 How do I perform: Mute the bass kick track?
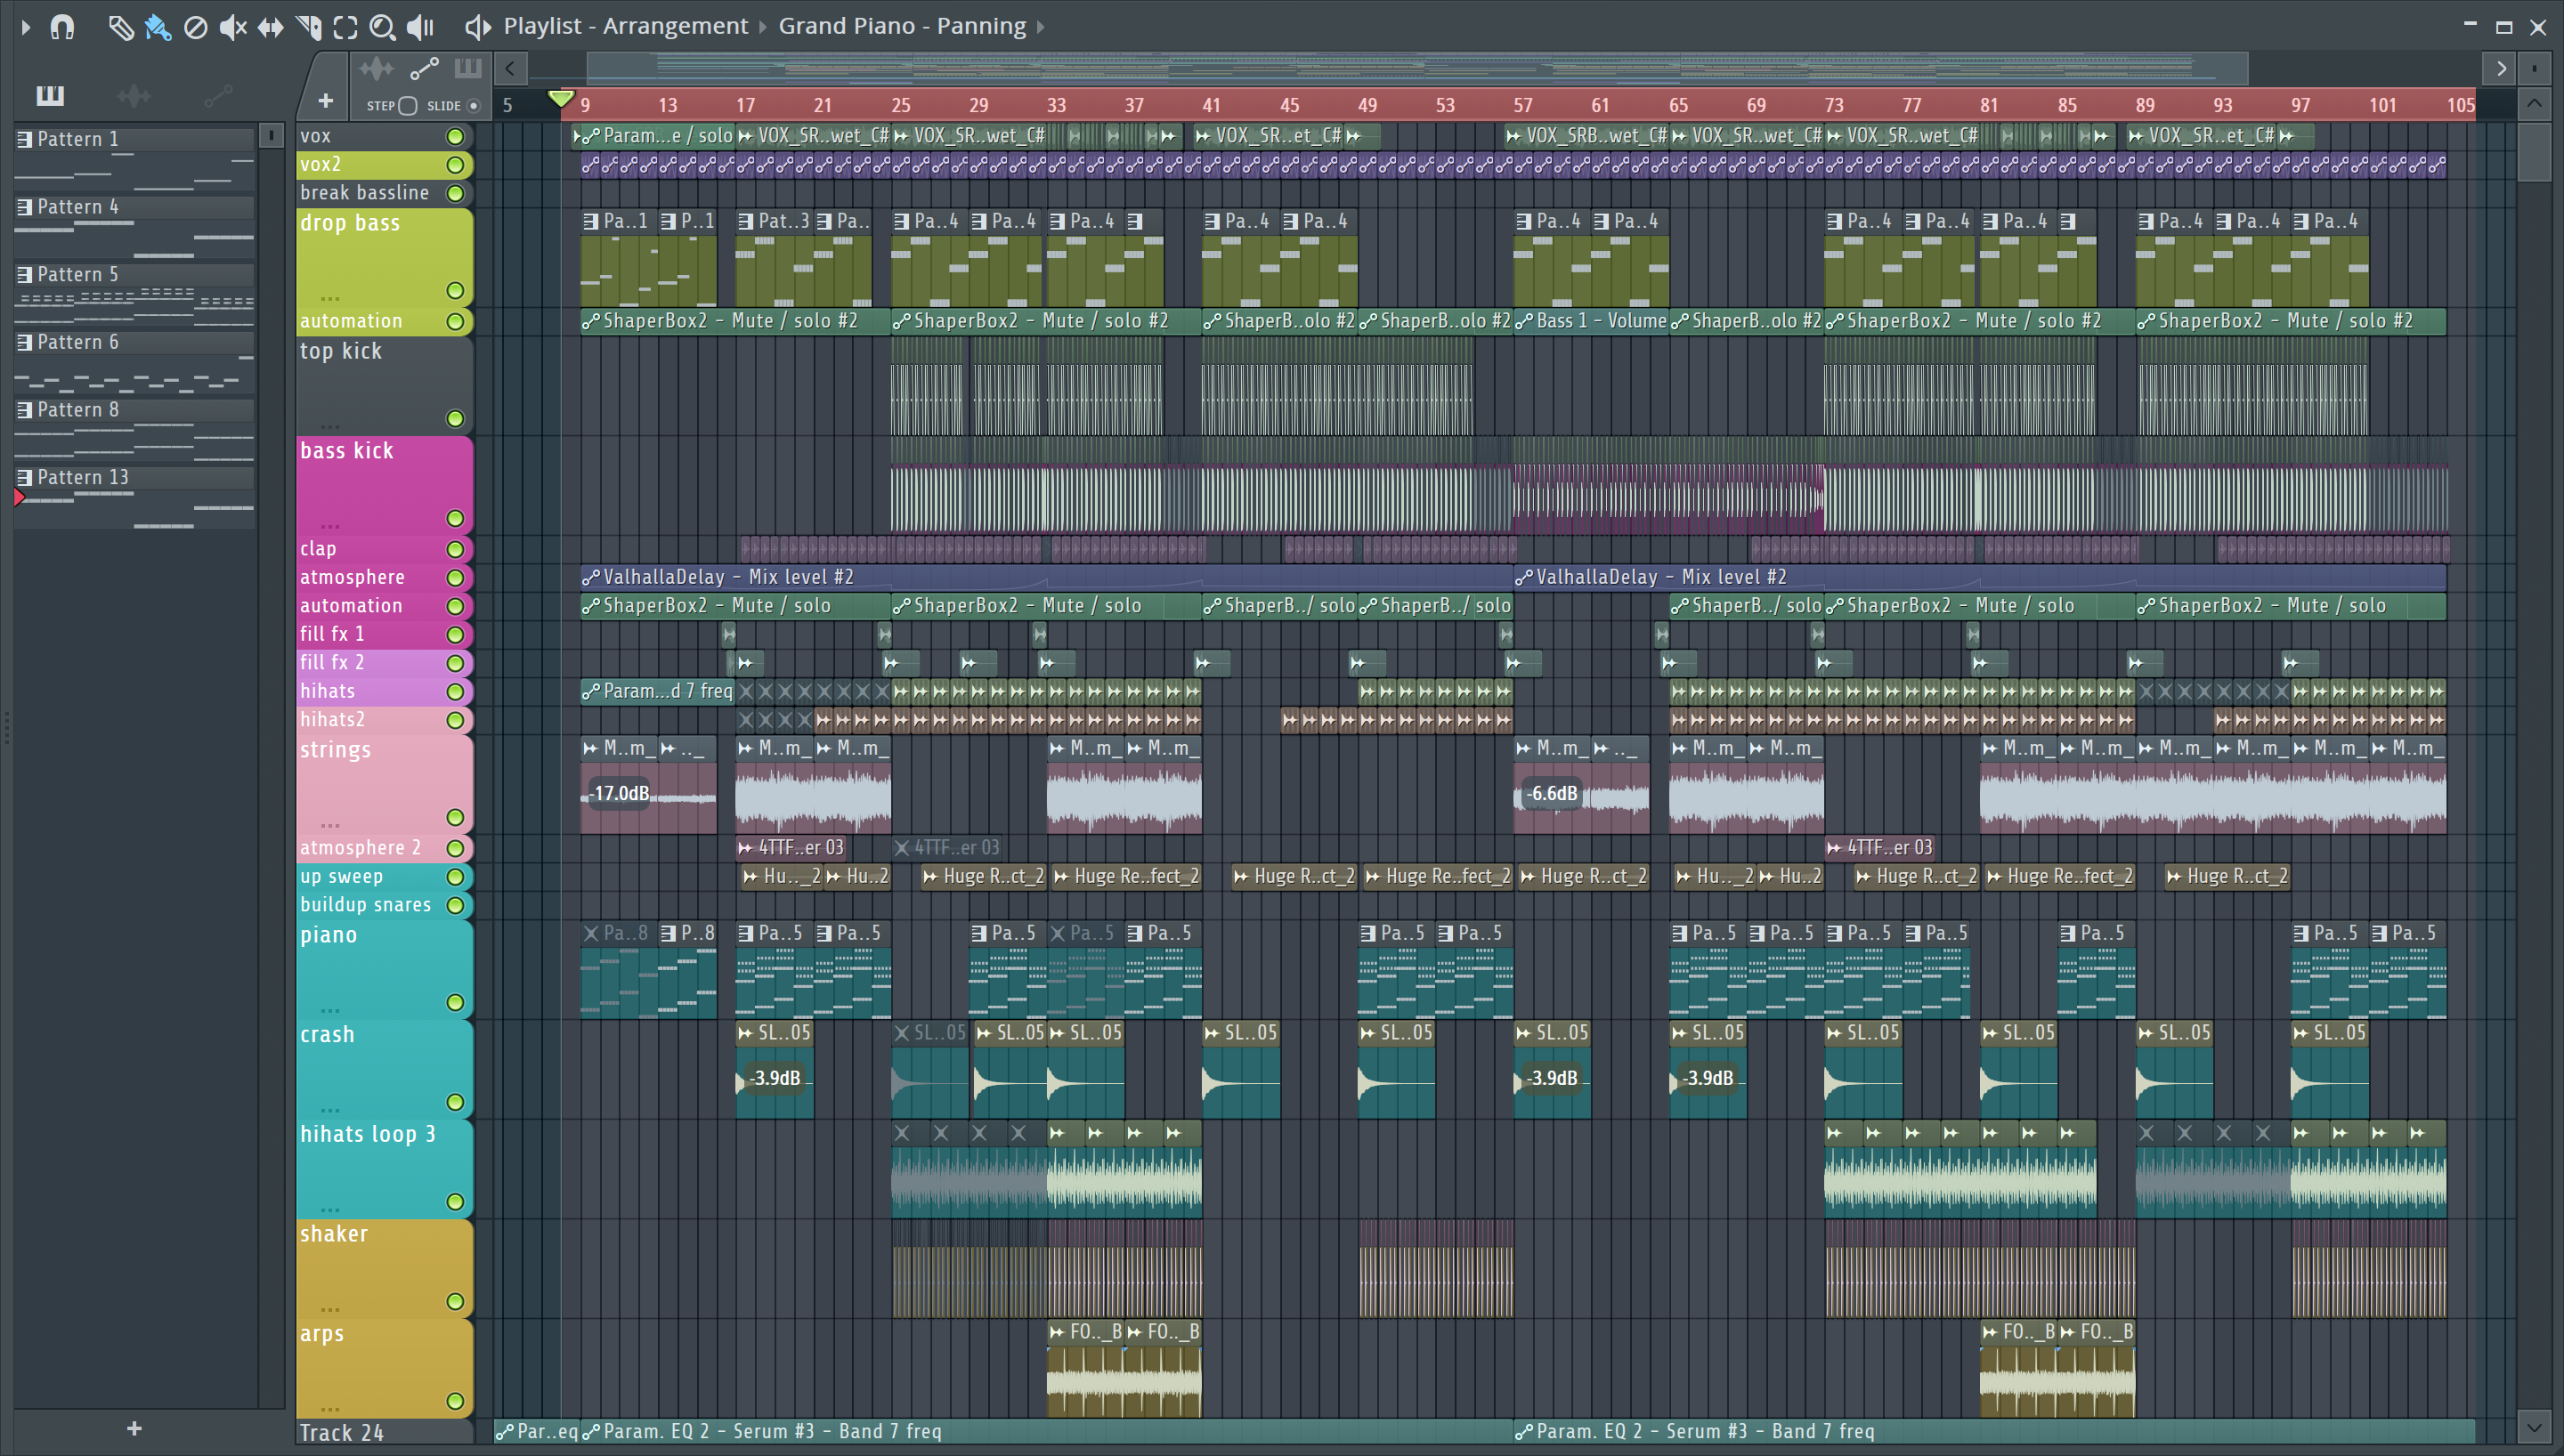click(x=455, y=518)
